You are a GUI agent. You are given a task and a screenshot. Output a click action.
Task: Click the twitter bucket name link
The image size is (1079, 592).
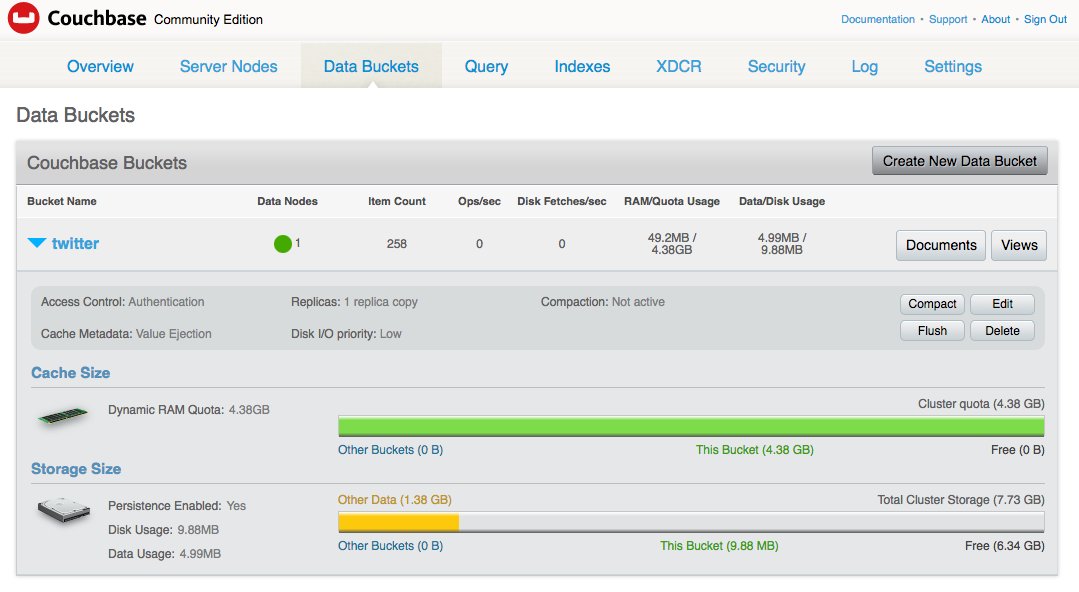coord(76,243)
